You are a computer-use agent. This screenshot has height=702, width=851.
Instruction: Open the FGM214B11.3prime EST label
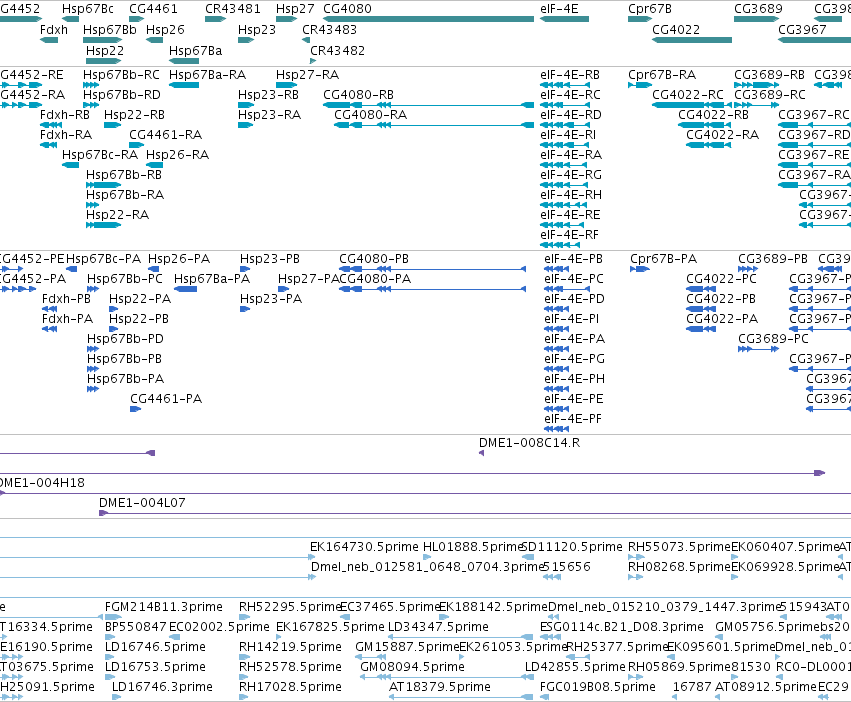[x=164, y=607]
